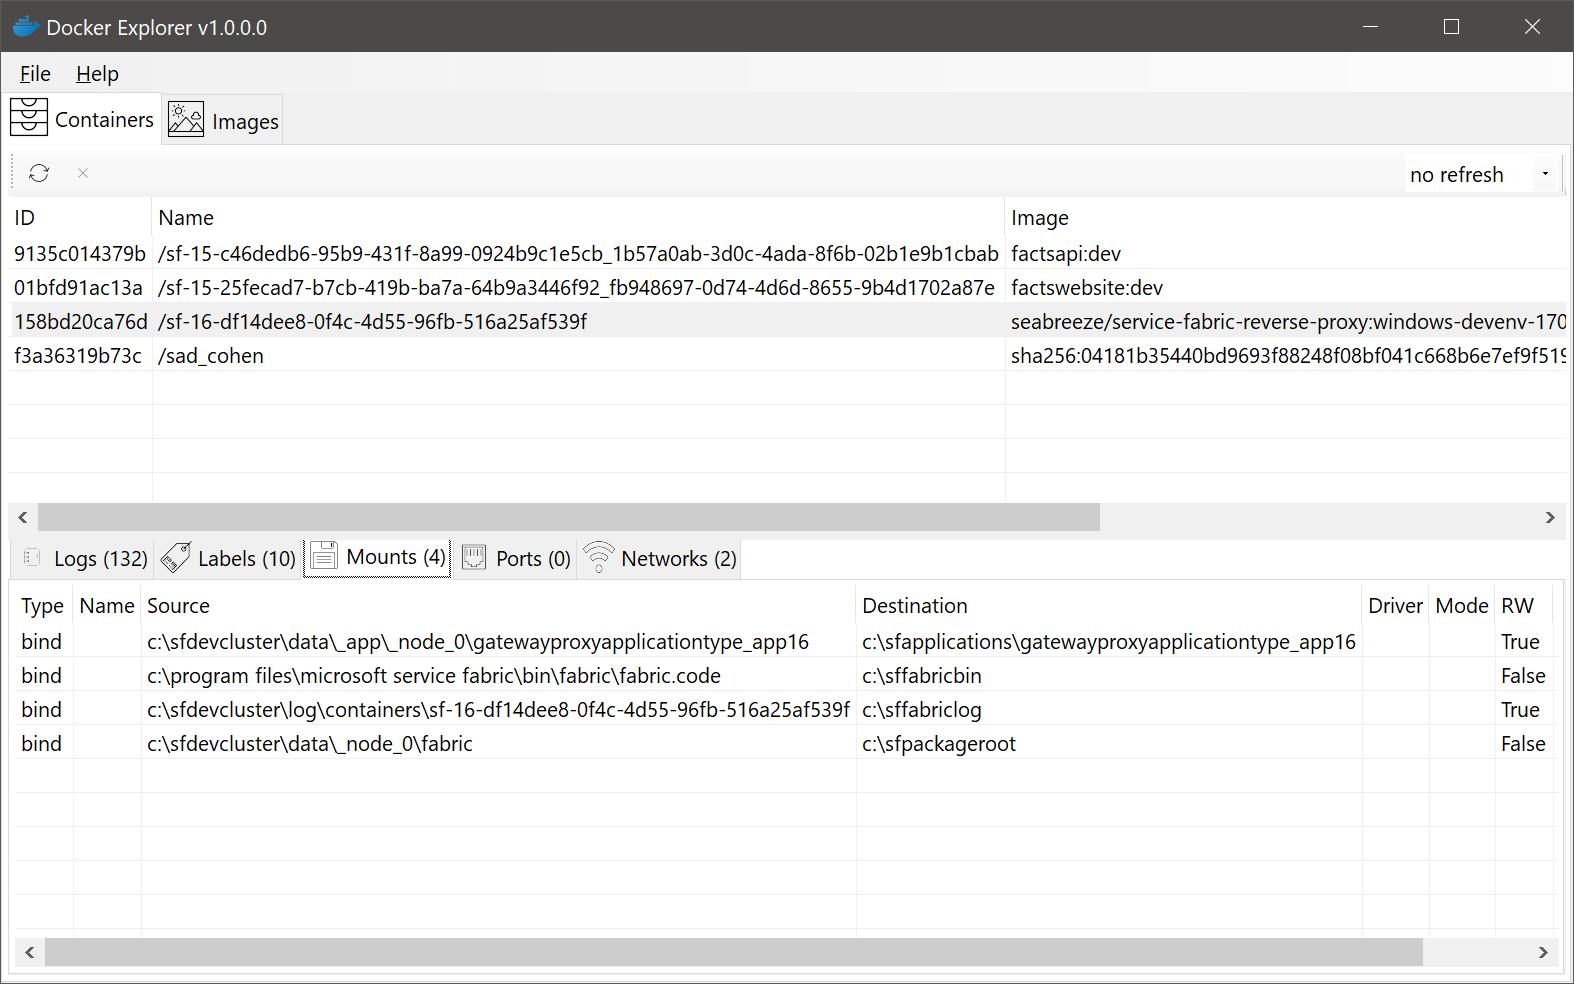Sort containers by Name column header
1574x984 pixels.
click(578, 218)
